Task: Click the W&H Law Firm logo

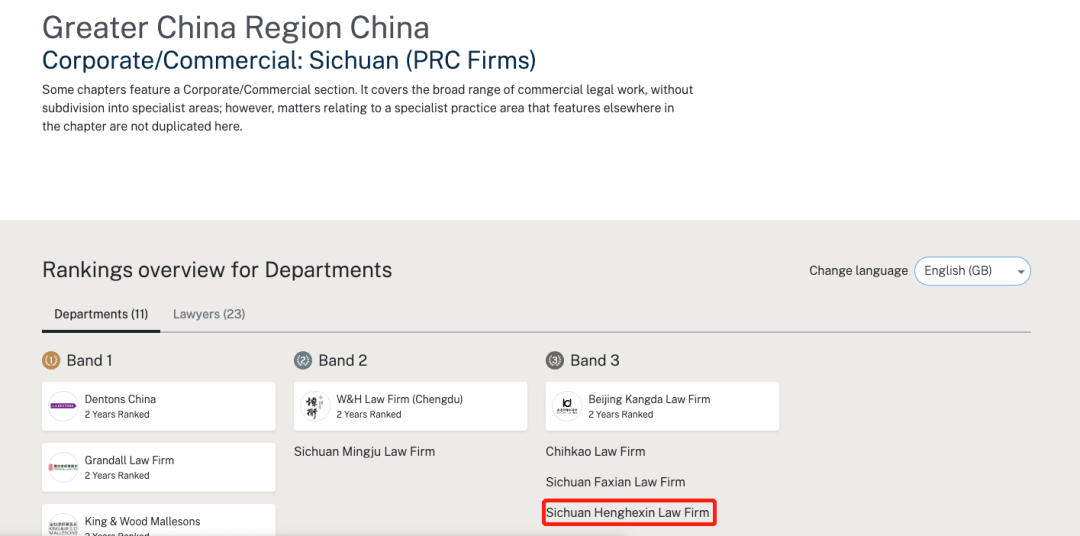Action: 315,406
